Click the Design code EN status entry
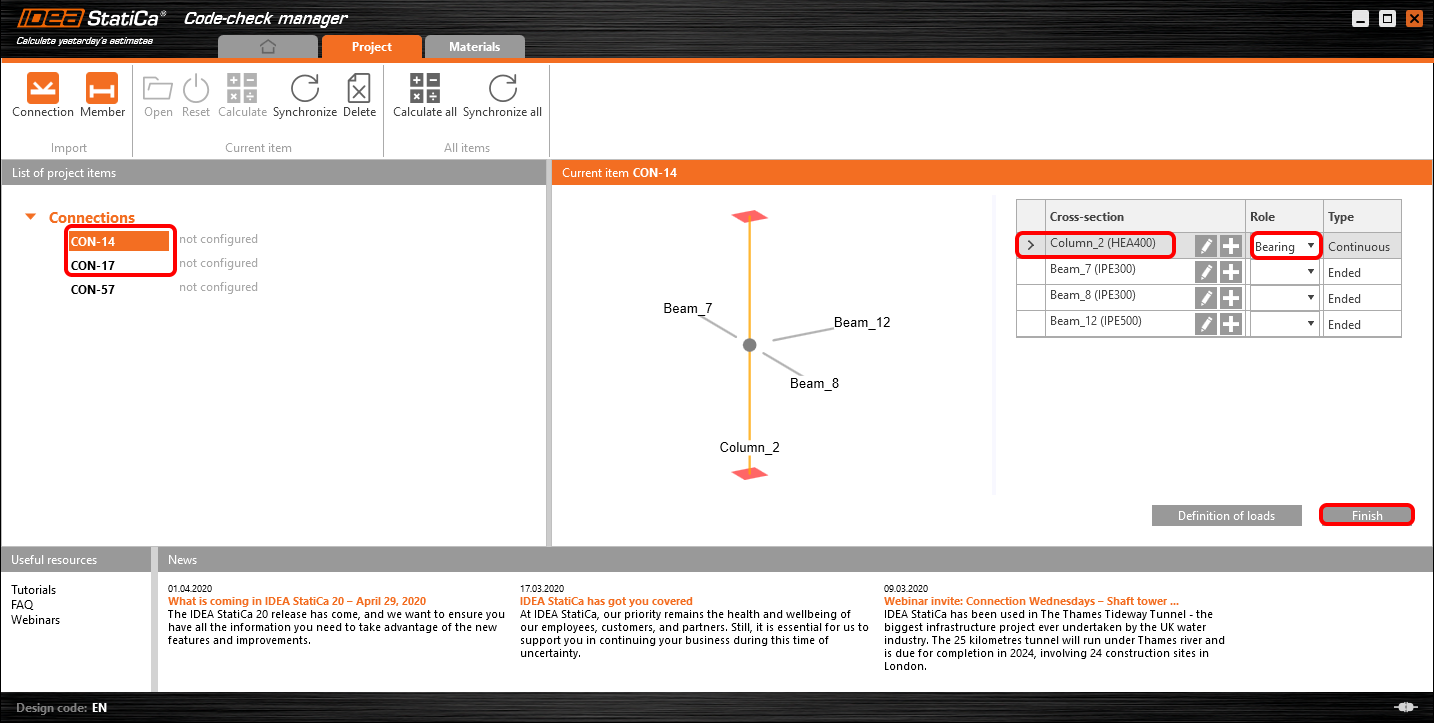The image size is (1434, 723). [x=62, y=708]
